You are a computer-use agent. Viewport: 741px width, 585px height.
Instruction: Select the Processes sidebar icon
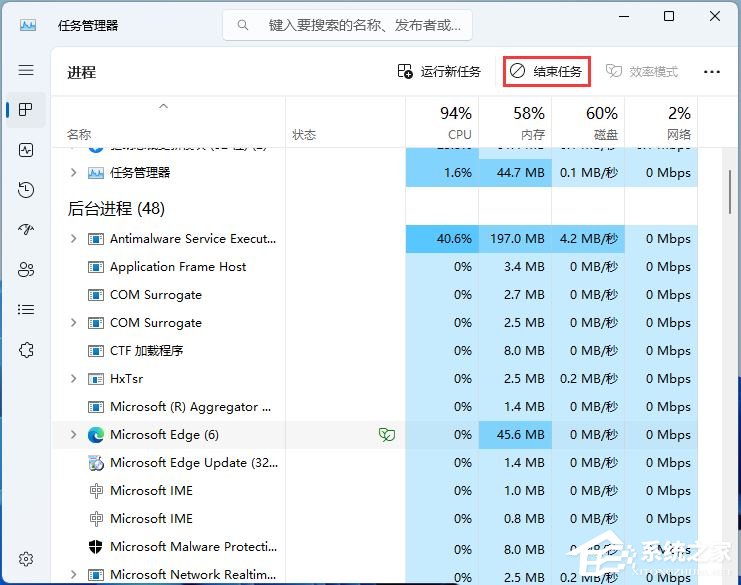(26, 110)
